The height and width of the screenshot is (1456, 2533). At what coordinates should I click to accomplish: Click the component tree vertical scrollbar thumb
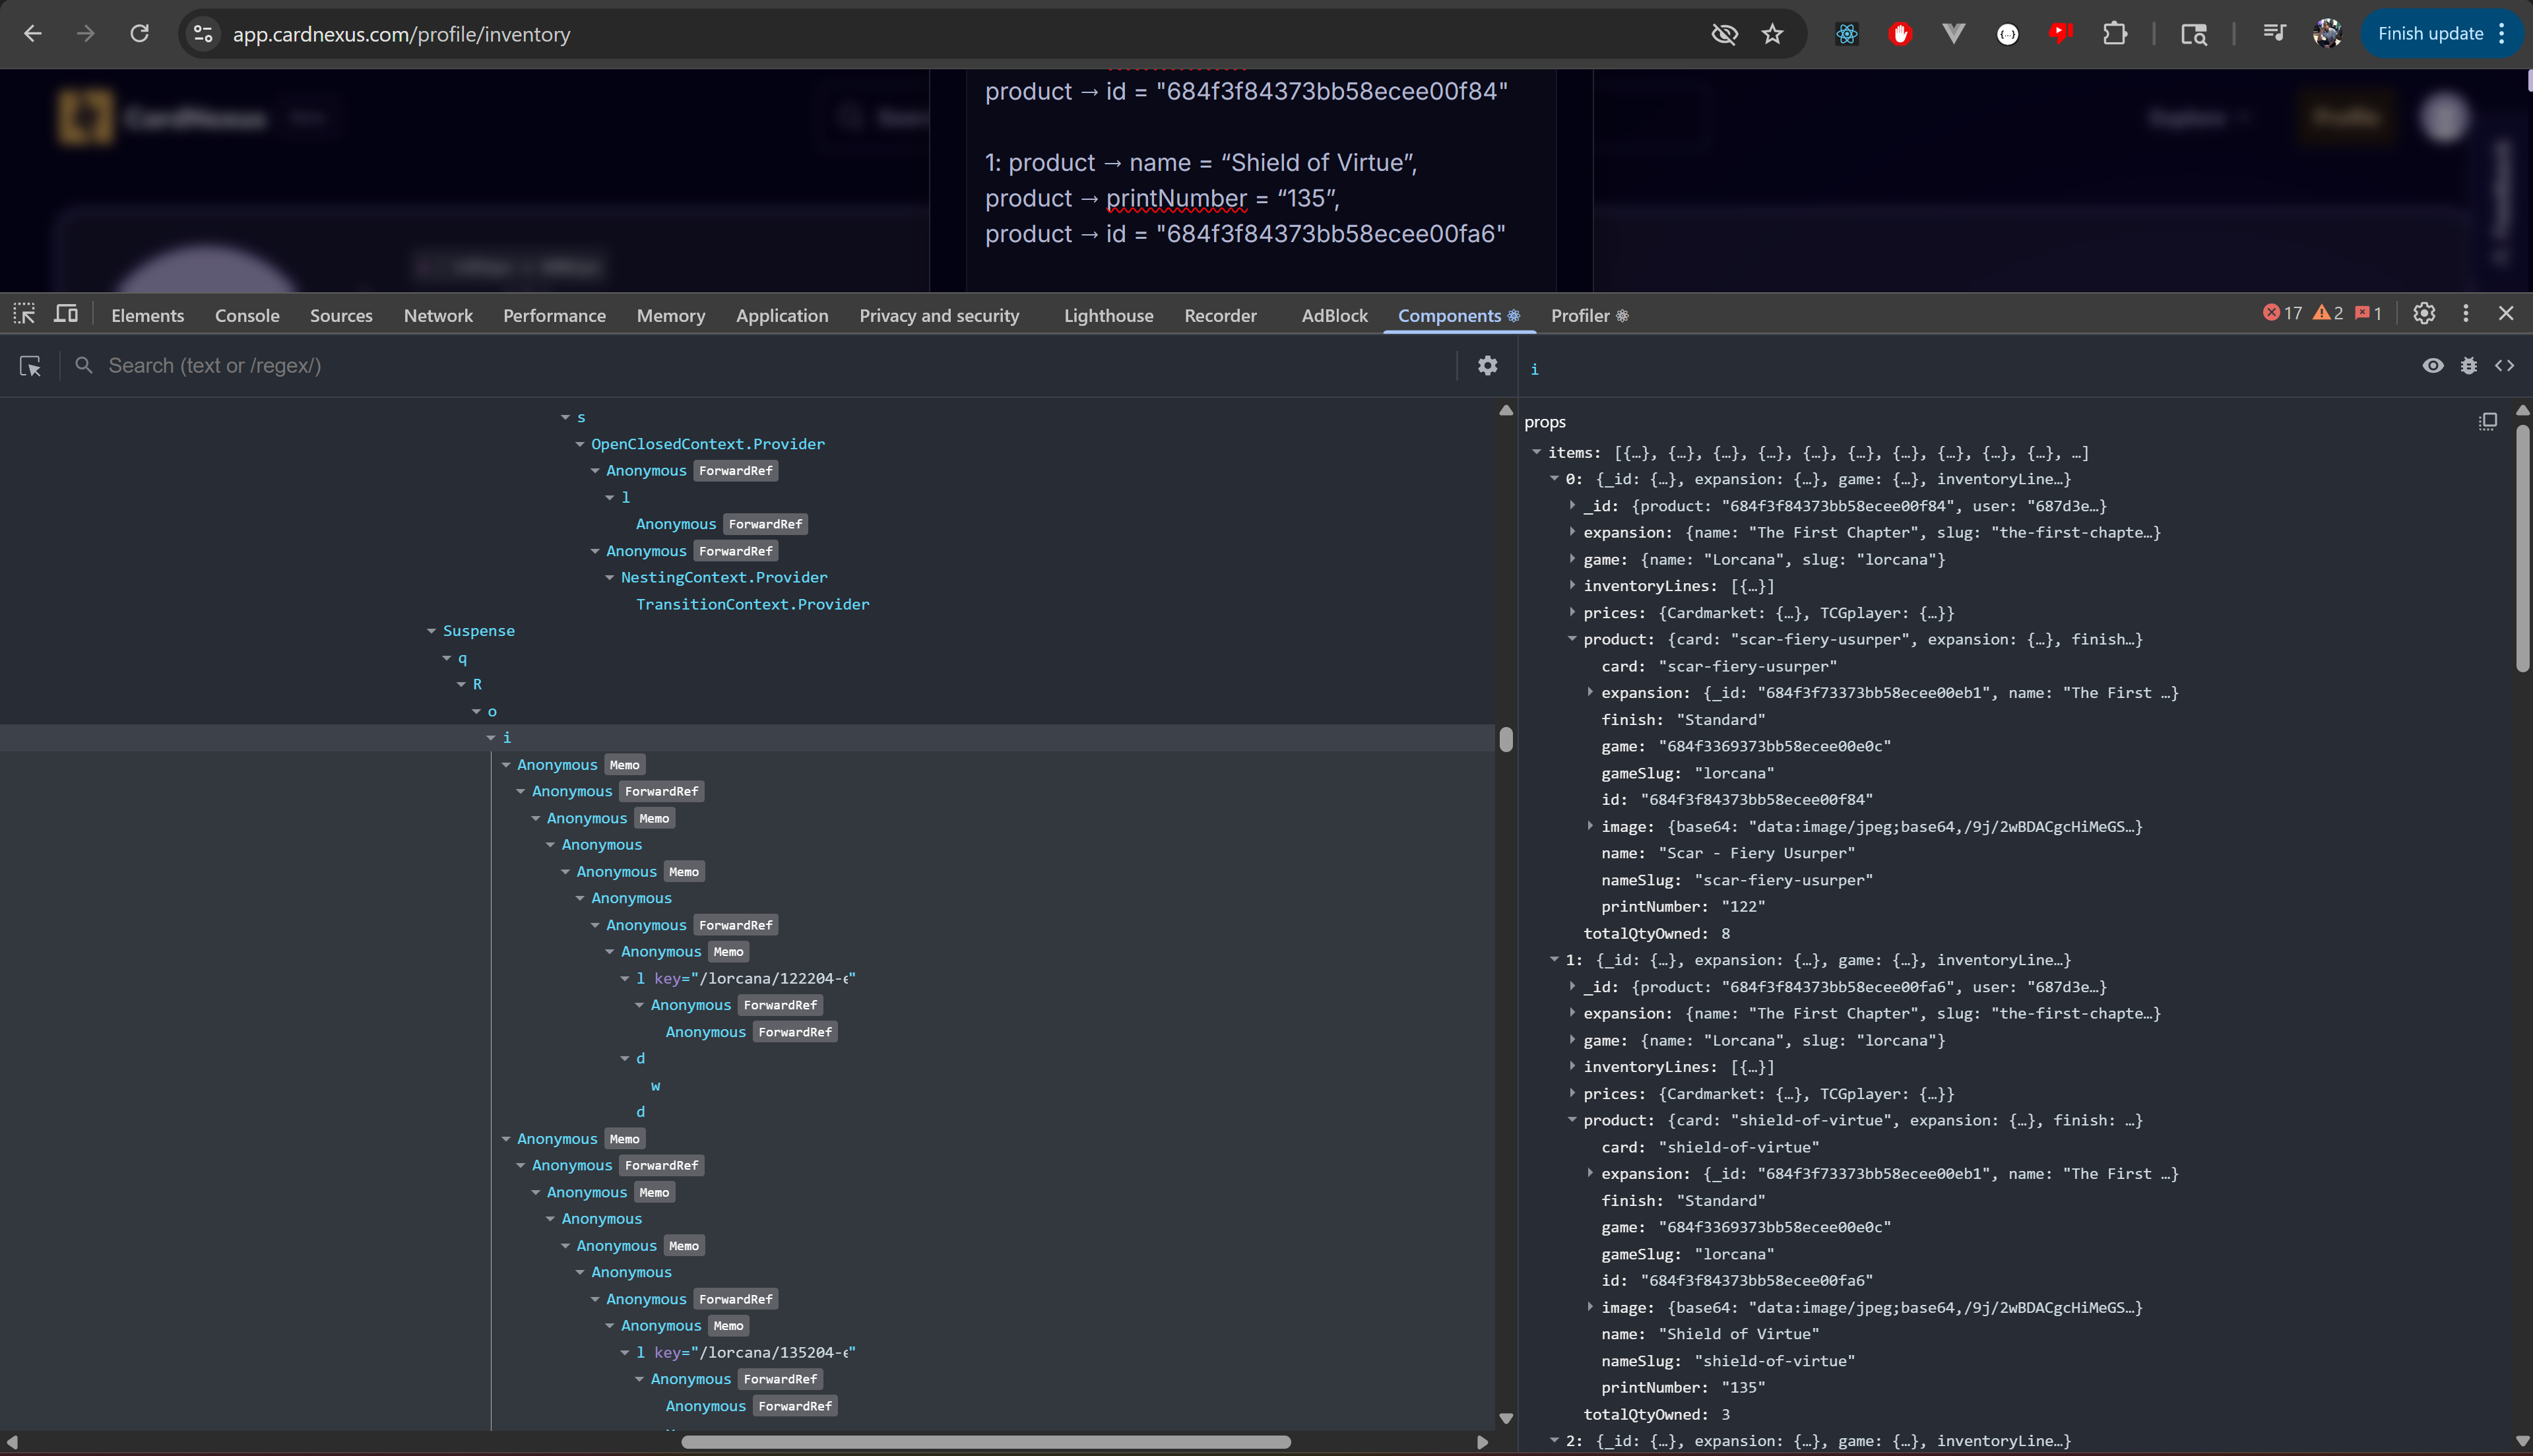[x=1506, y=739]
